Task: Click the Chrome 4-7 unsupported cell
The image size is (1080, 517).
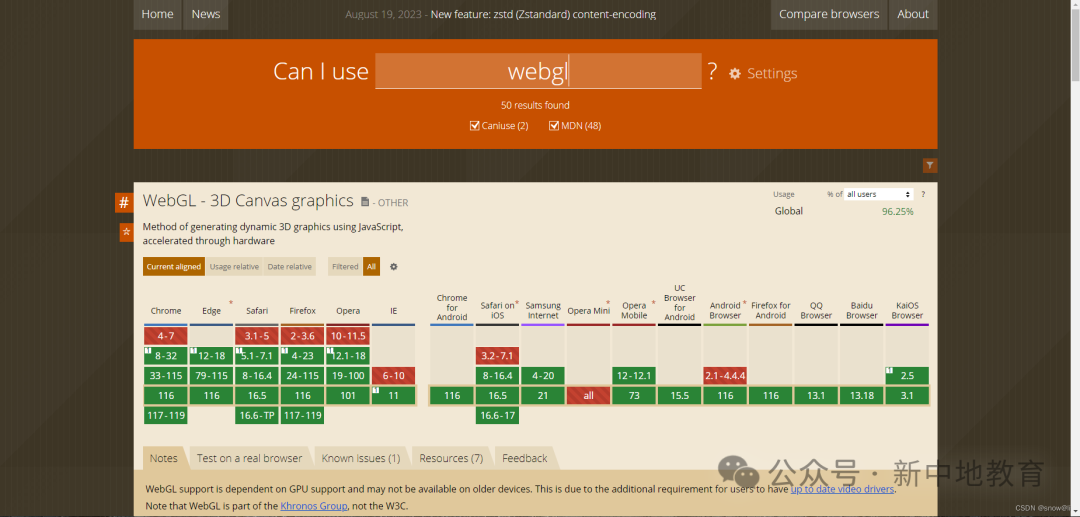Action: point(166,336)
